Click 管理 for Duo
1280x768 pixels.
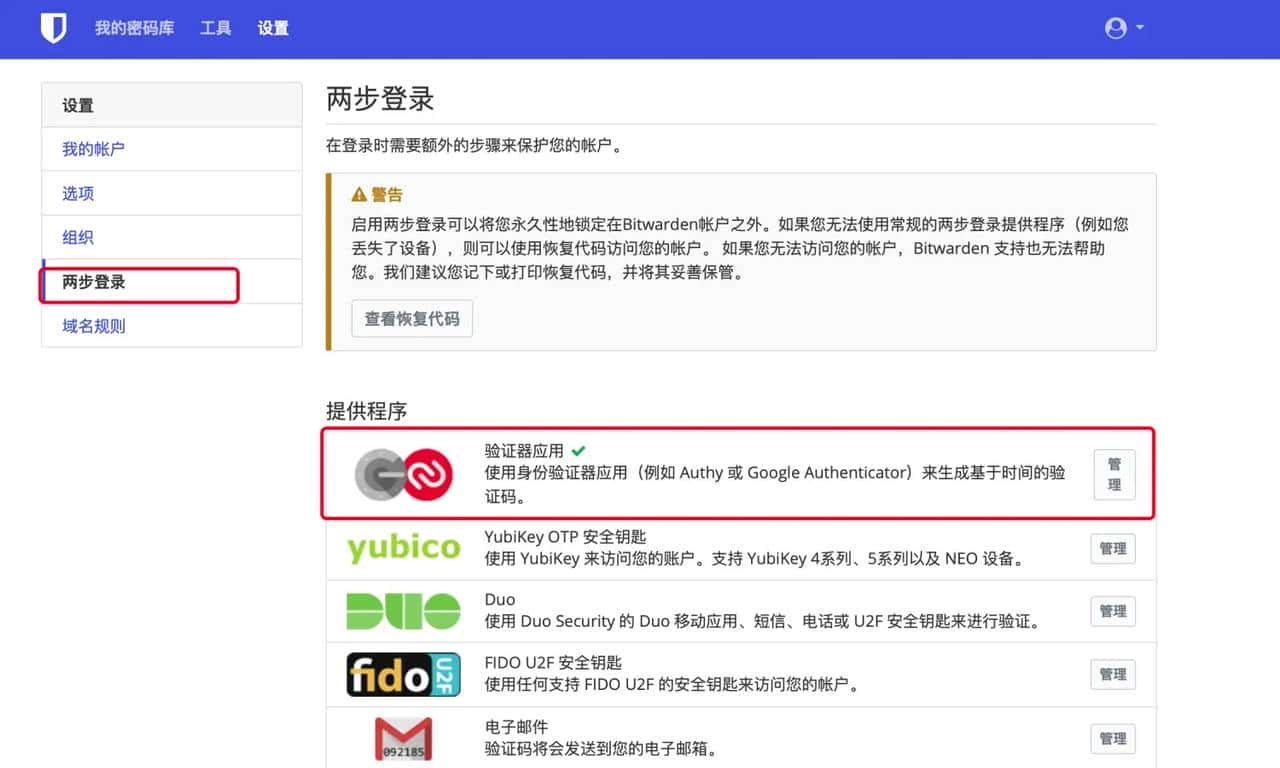pyautogui.click(x=1112, y=611)
